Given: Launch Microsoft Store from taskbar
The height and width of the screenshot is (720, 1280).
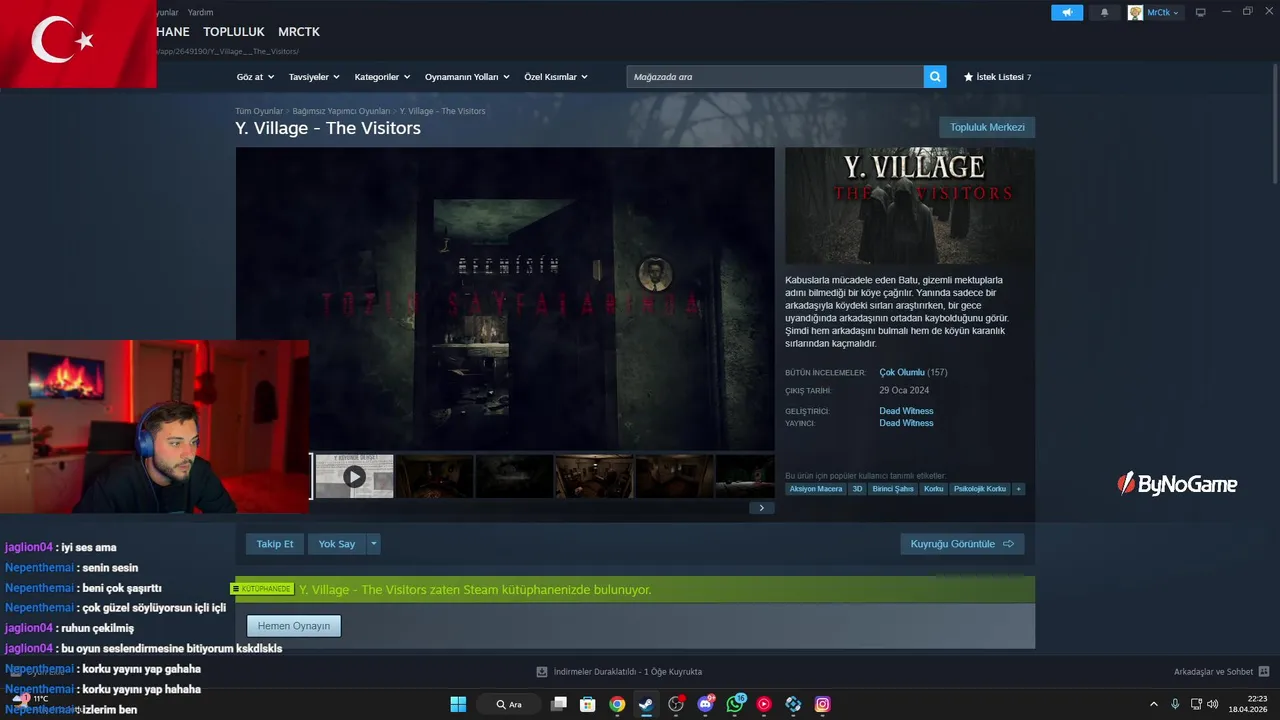Looking at the screenshot, I should pyautogui.click(x=588, y=704).
